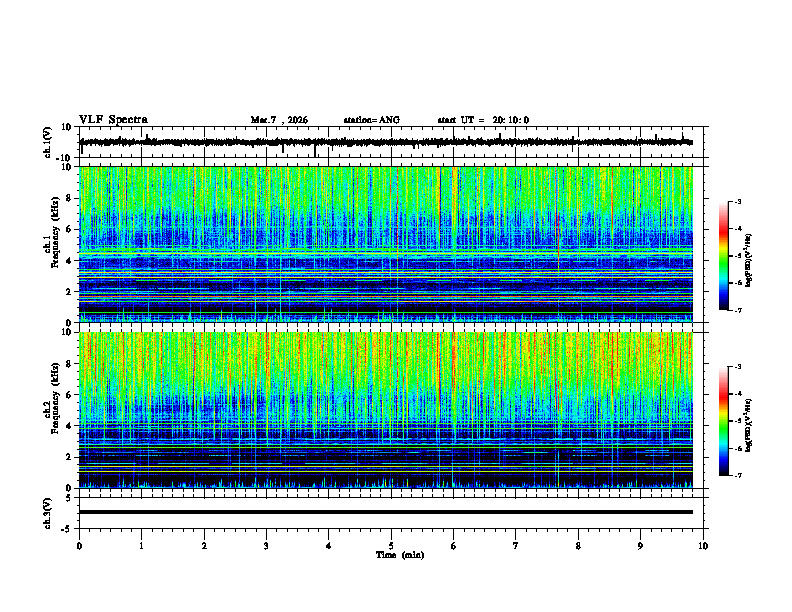Click the "-10" tick on ch.1 voltage axis
This screenshot has width=792, height=612.
point(65,158)
